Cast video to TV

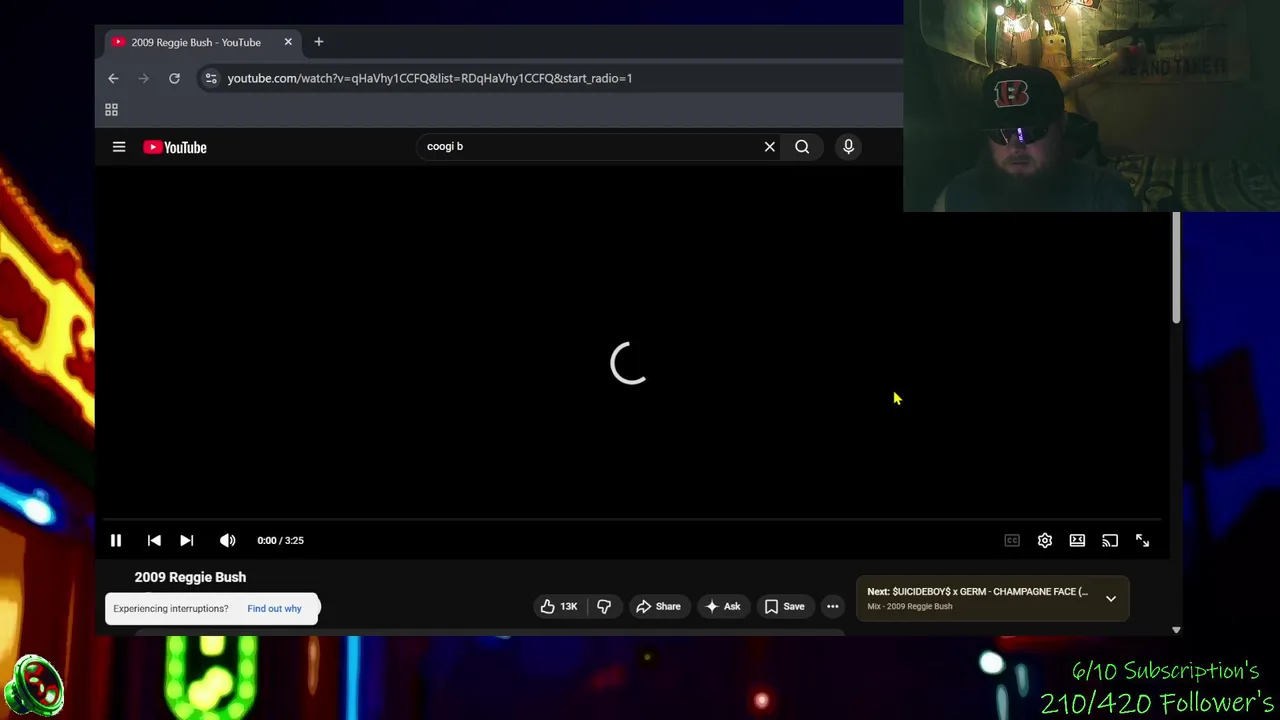pos(1110,540)
